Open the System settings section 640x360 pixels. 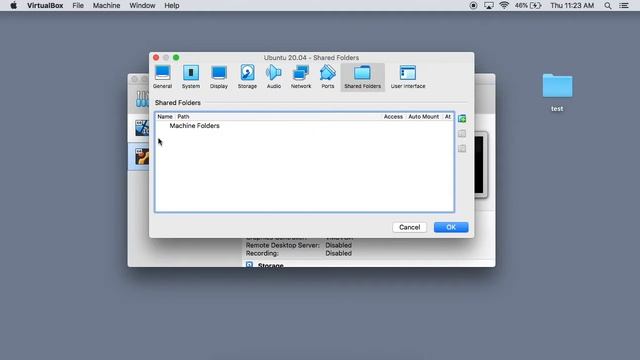point(191,77)
